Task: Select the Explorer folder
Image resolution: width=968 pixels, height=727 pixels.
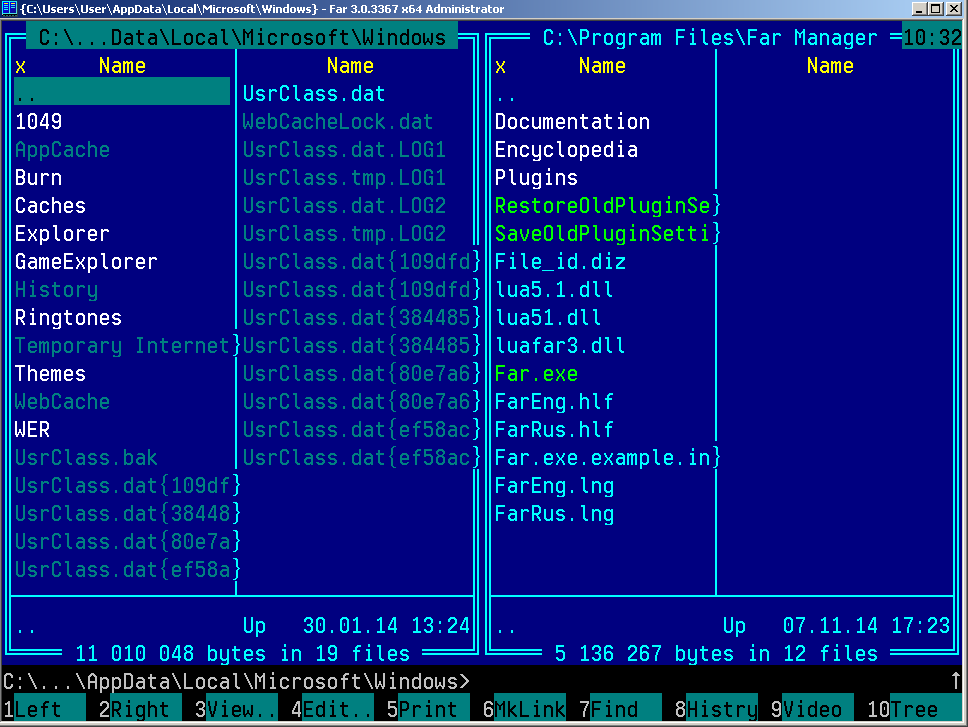Action: click(x=62, y=234)
